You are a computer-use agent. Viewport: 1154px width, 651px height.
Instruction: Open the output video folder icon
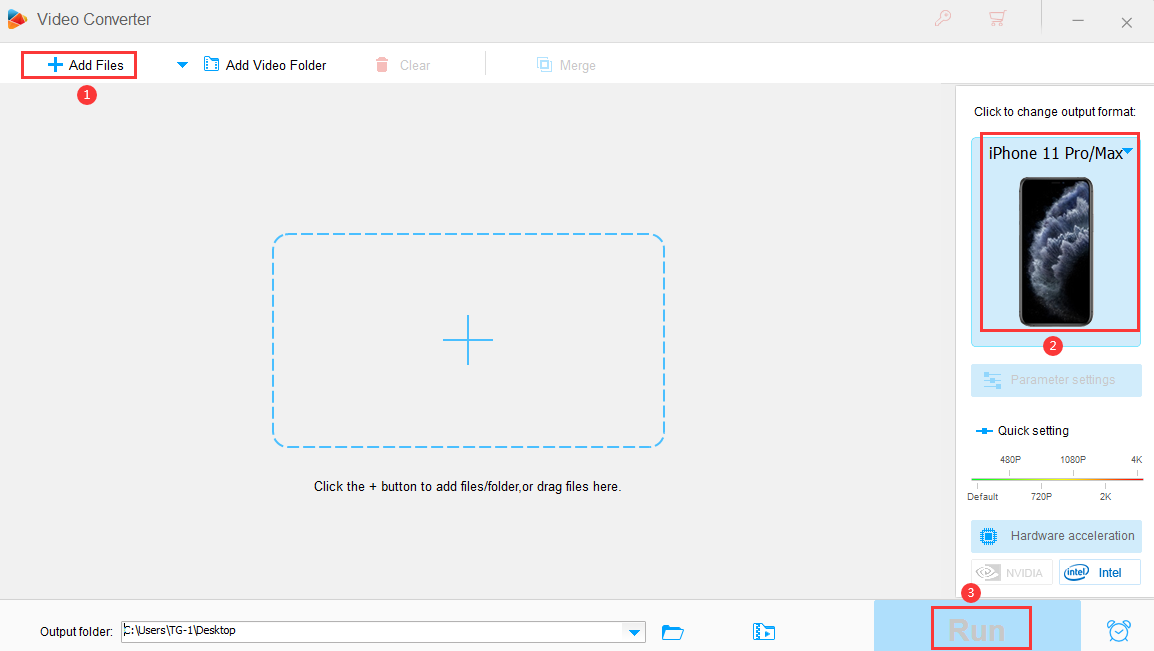[764, 632]
